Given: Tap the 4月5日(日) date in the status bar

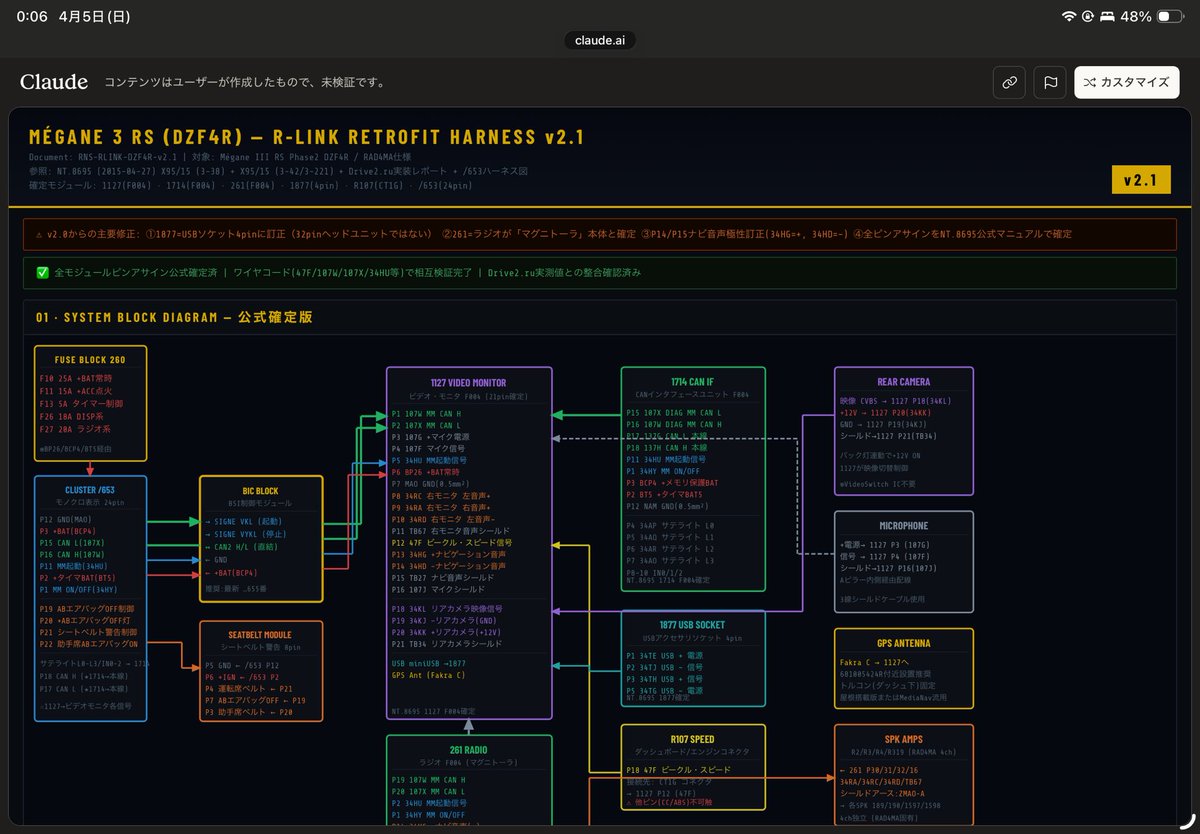Looking at the screenshot, I should (93, 17).
